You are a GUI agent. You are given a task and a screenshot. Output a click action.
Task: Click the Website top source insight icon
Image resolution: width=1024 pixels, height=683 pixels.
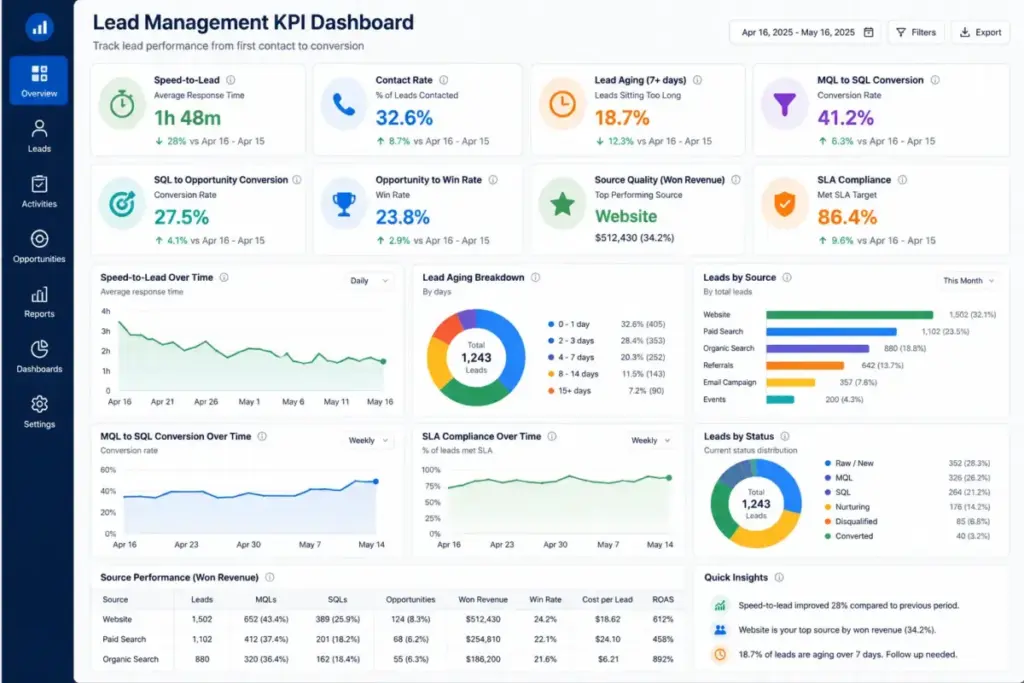[x=720, y=630]
